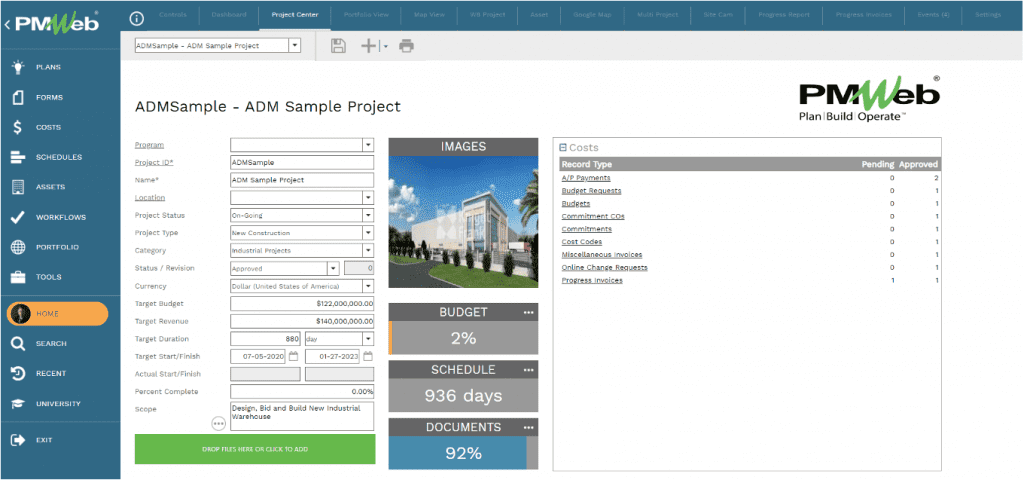
Task: Collapse sidebar using arrow beside PMWeb logo
Action: pos(7,25)
